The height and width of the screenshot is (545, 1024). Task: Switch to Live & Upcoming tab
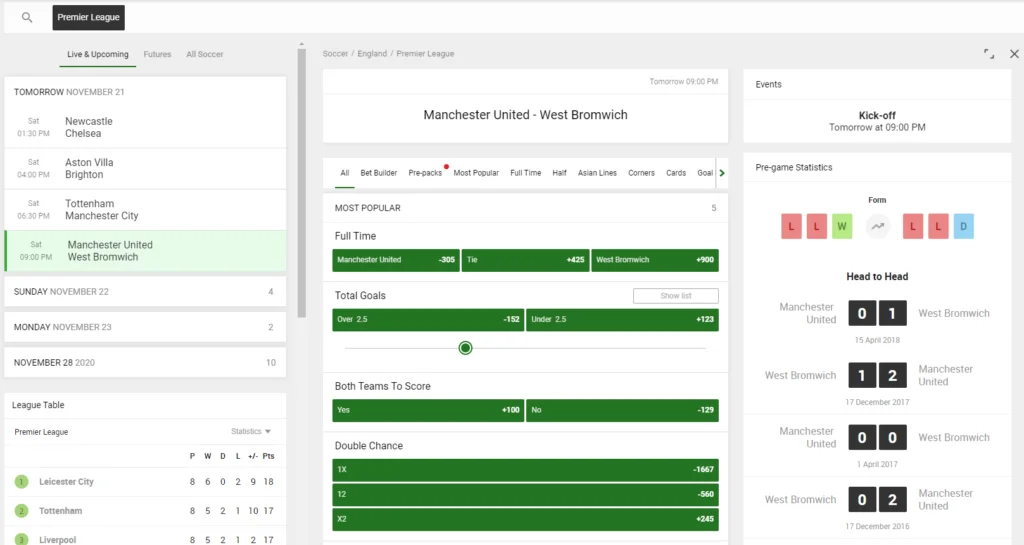(97, 54)
